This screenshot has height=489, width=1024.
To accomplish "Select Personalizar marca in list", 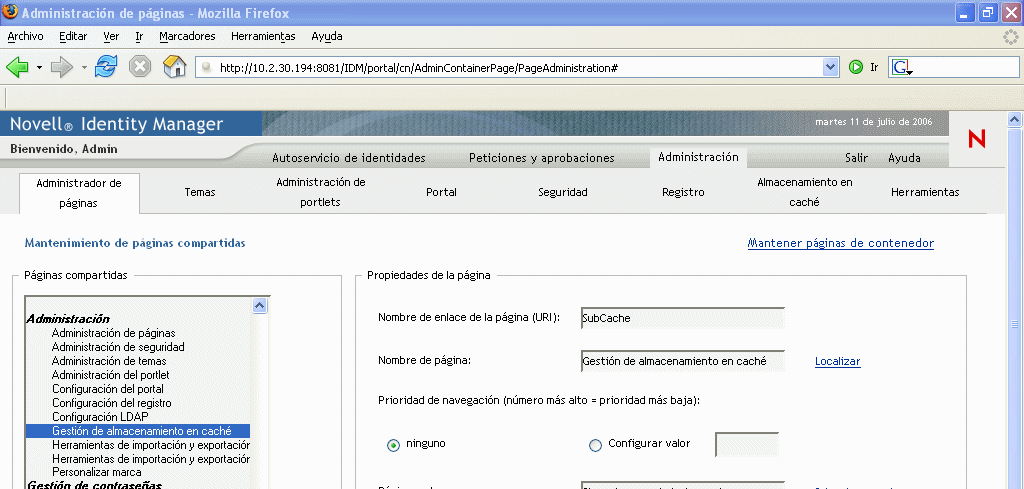I will 97,471.
